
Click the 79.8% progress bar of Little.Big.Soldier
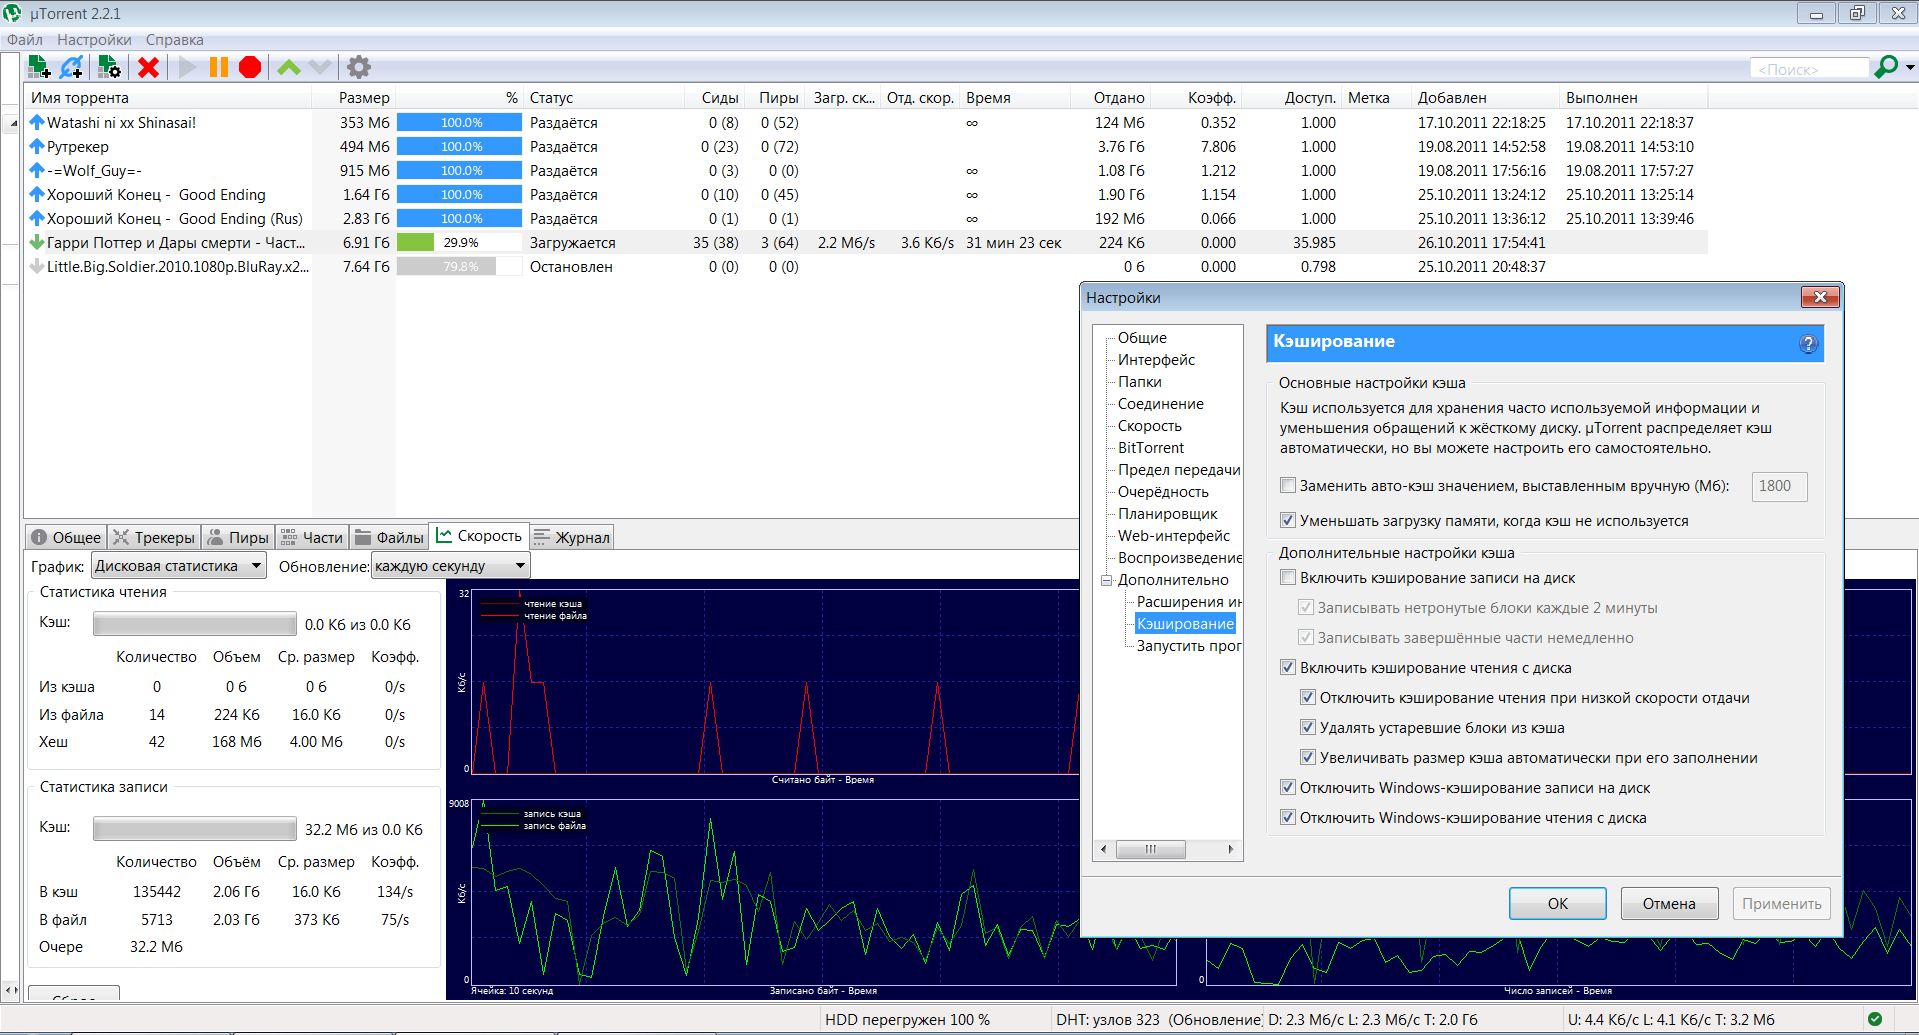(459, 266)
